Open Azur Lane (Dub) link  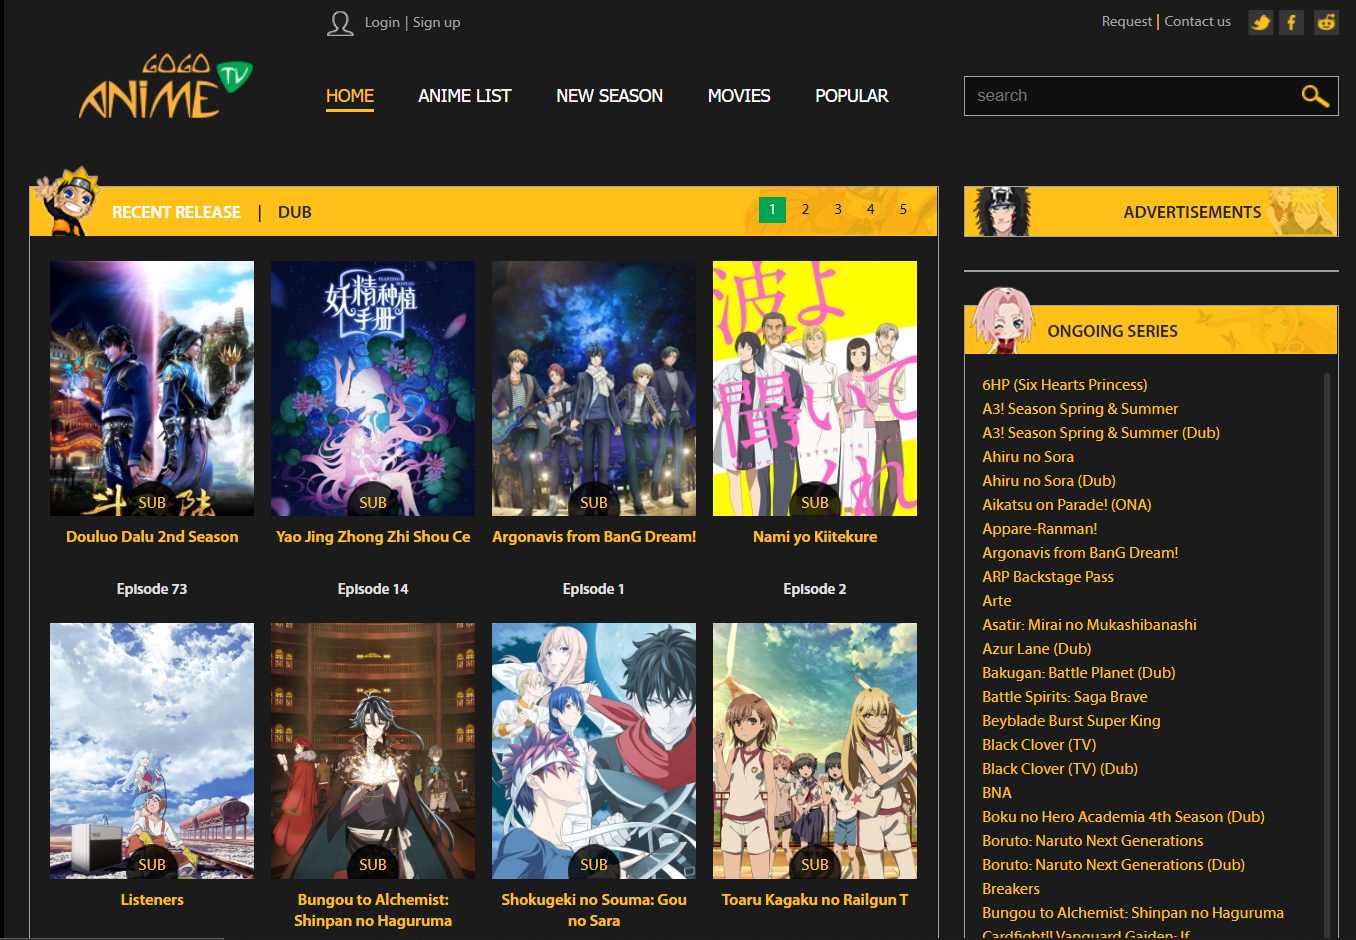(x=1037, y=649)
